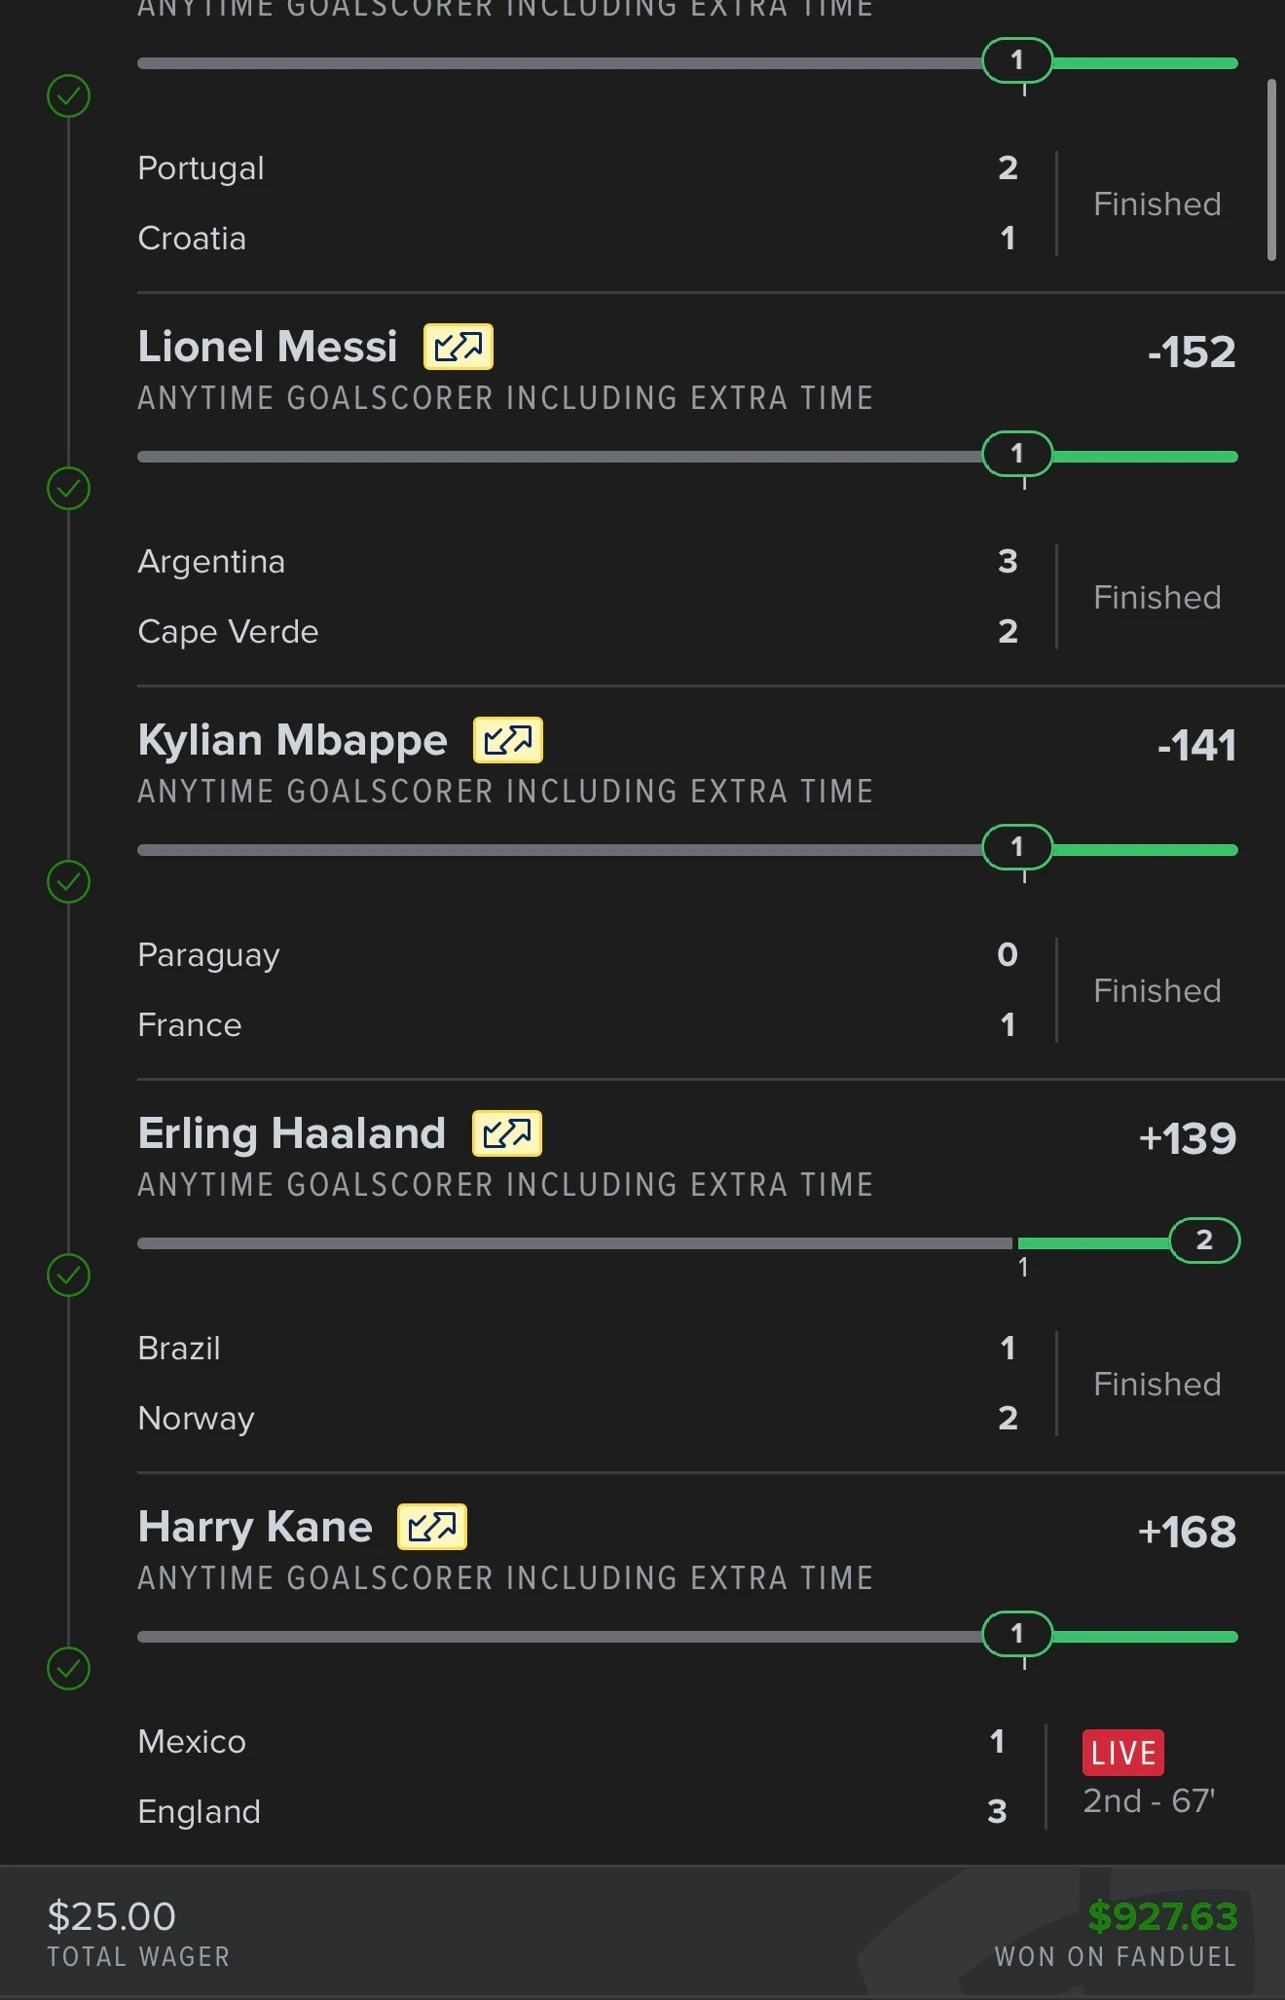Tap Harry Kane's goal progress marker
The width and height of the screenshot is (1285, 2000).
(1017, 1634)
